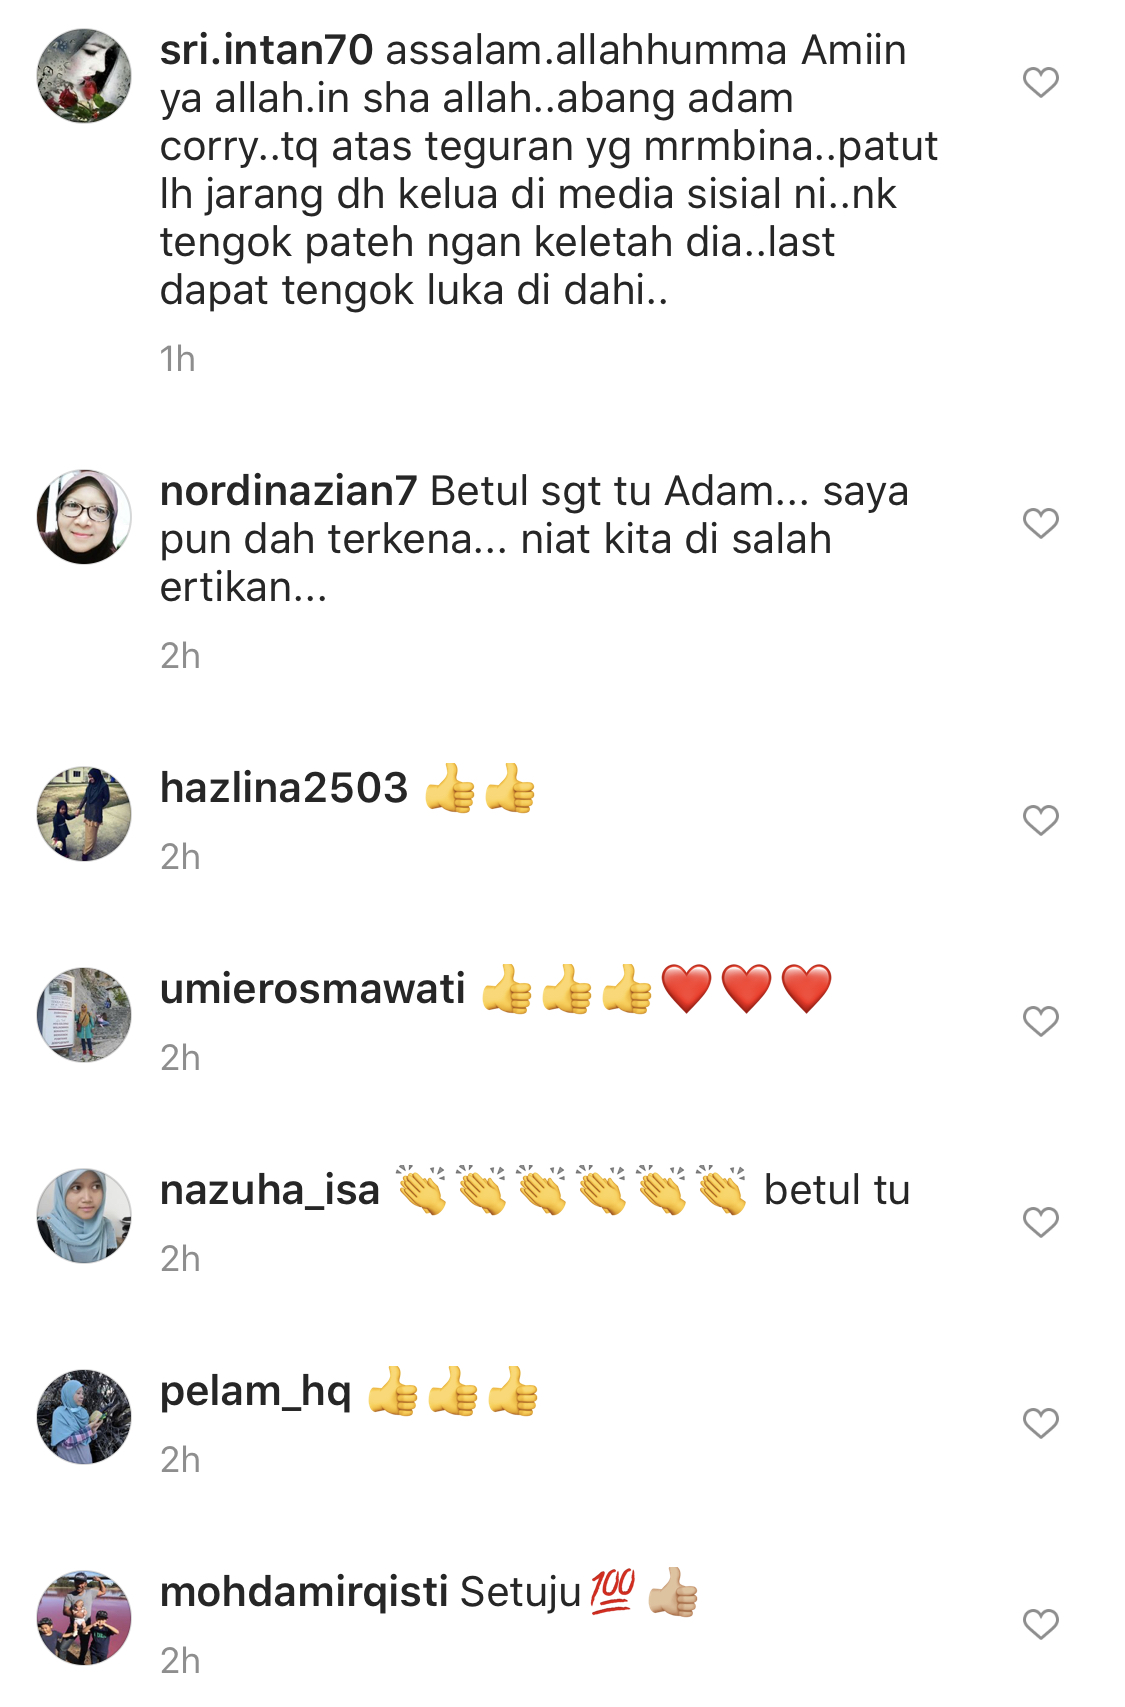The width and height of the screenshot is (1125, 1707).
Task: Open the nordinazian7 username link
Action: coord(289,491)
